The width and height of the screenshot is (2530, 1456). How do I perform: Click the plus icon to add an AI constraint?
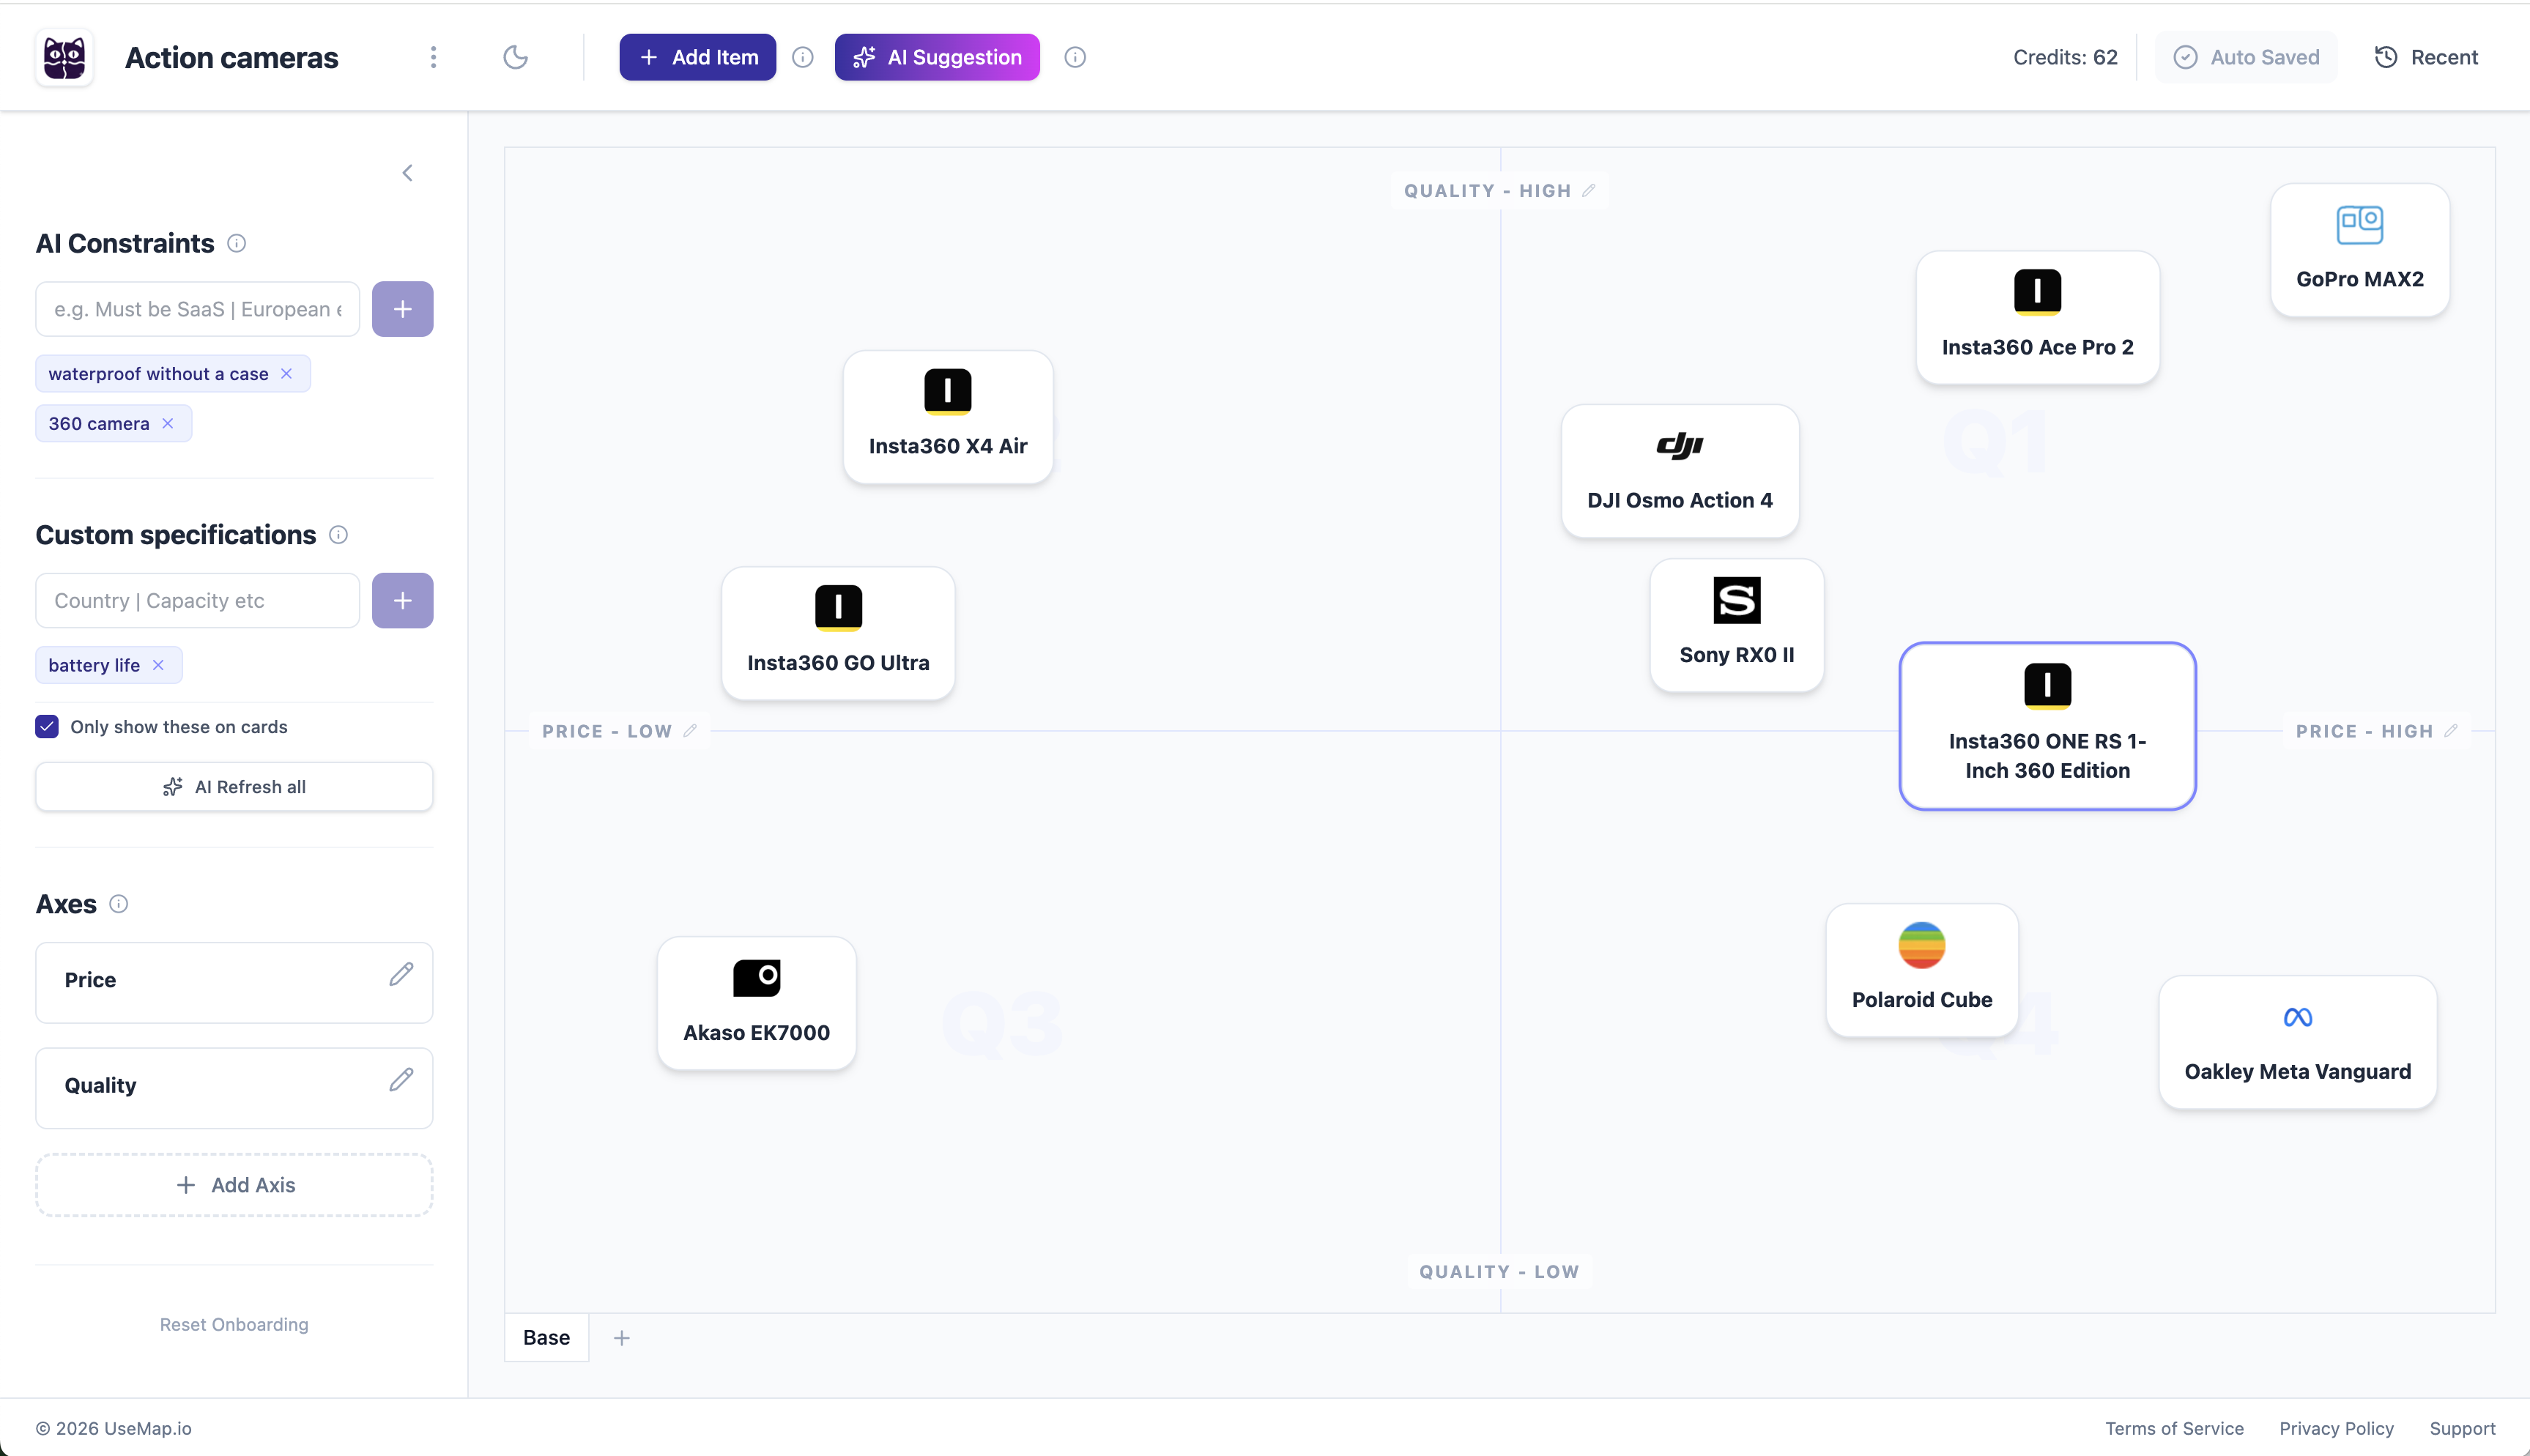tap(402, 308)
